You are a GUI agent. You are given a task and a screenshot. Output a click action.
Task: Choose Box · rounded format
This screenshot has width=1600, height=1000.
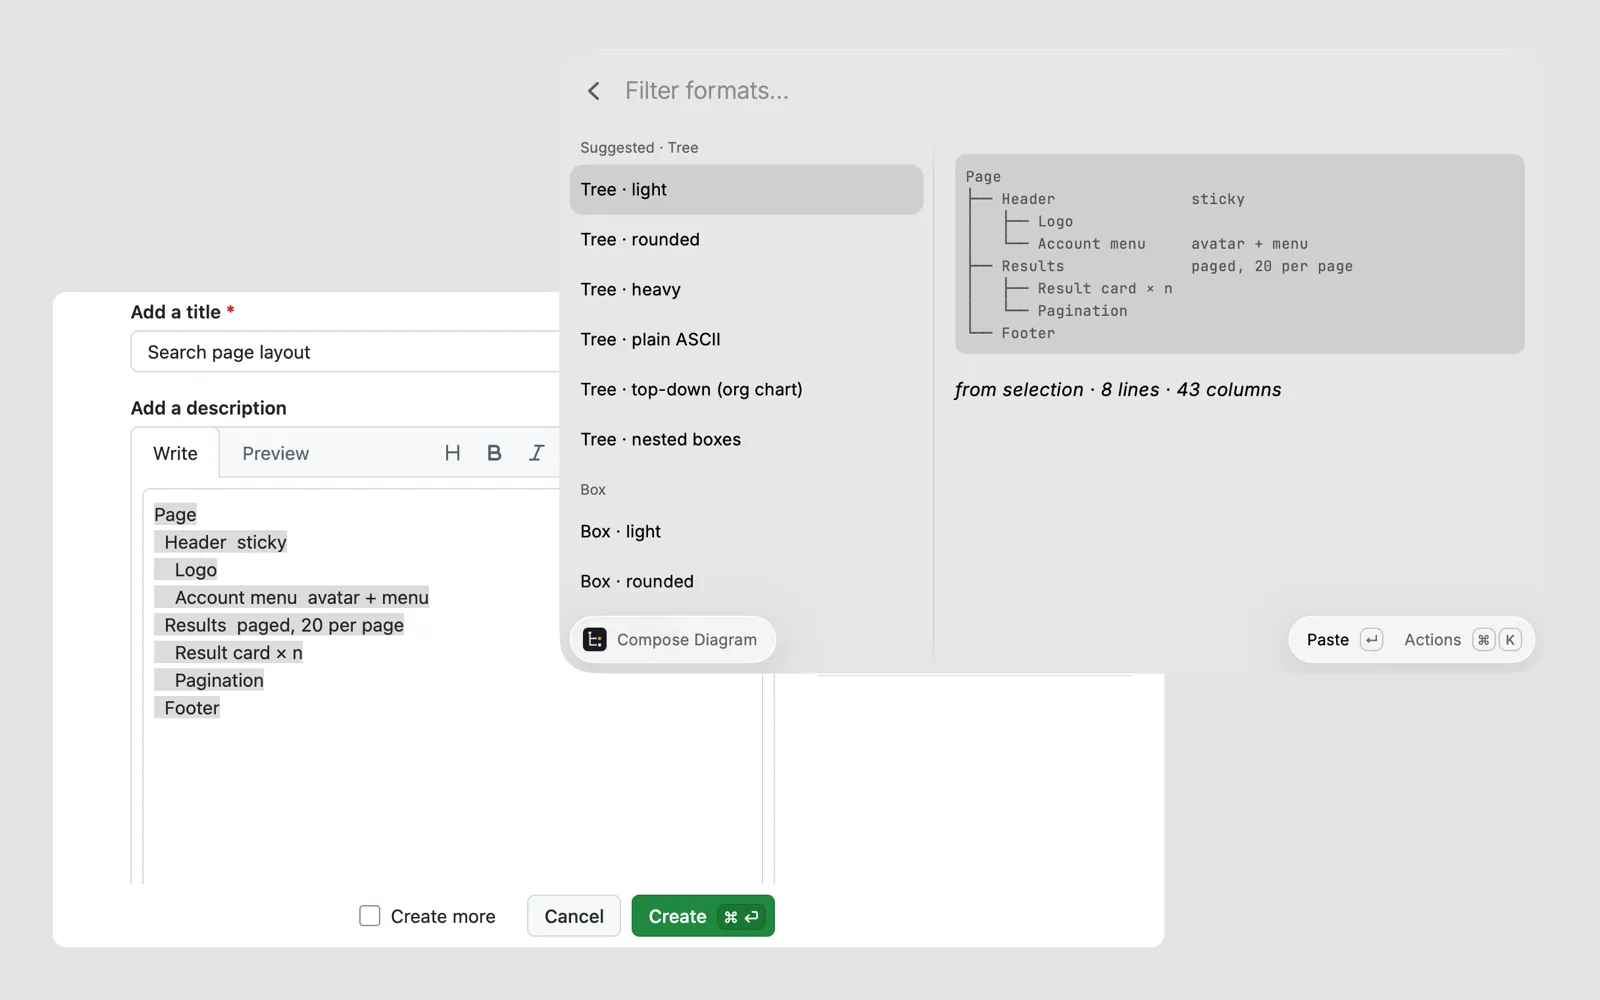(746, 582)
